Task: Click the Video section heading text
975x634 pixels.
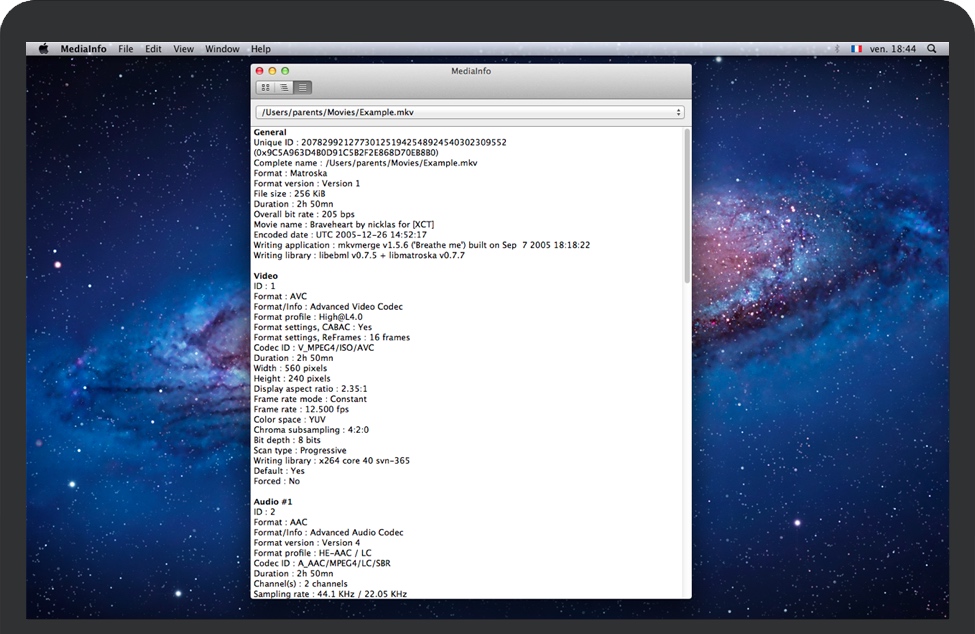Action: tap(266, 276)
